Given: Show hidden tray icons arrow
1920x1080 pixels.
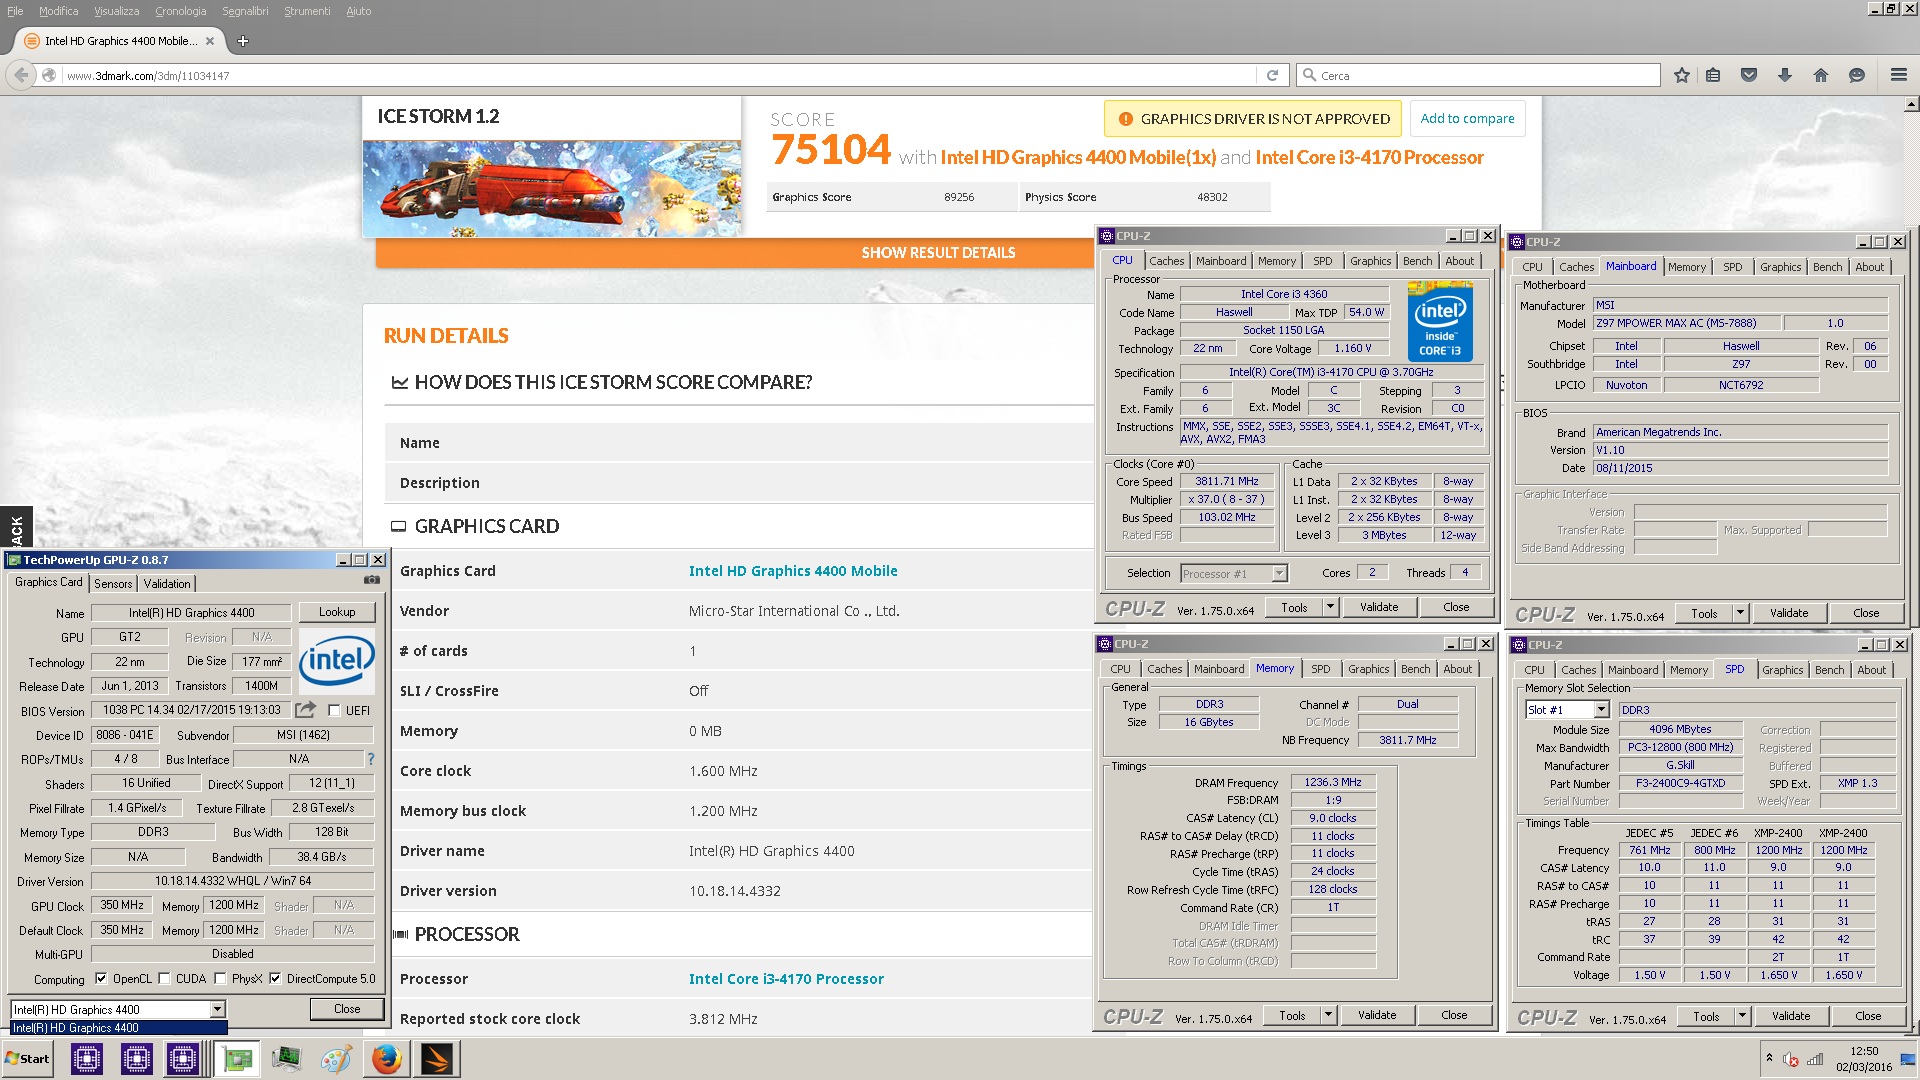Looking at the screenshot, I should click(1769, 1058).
